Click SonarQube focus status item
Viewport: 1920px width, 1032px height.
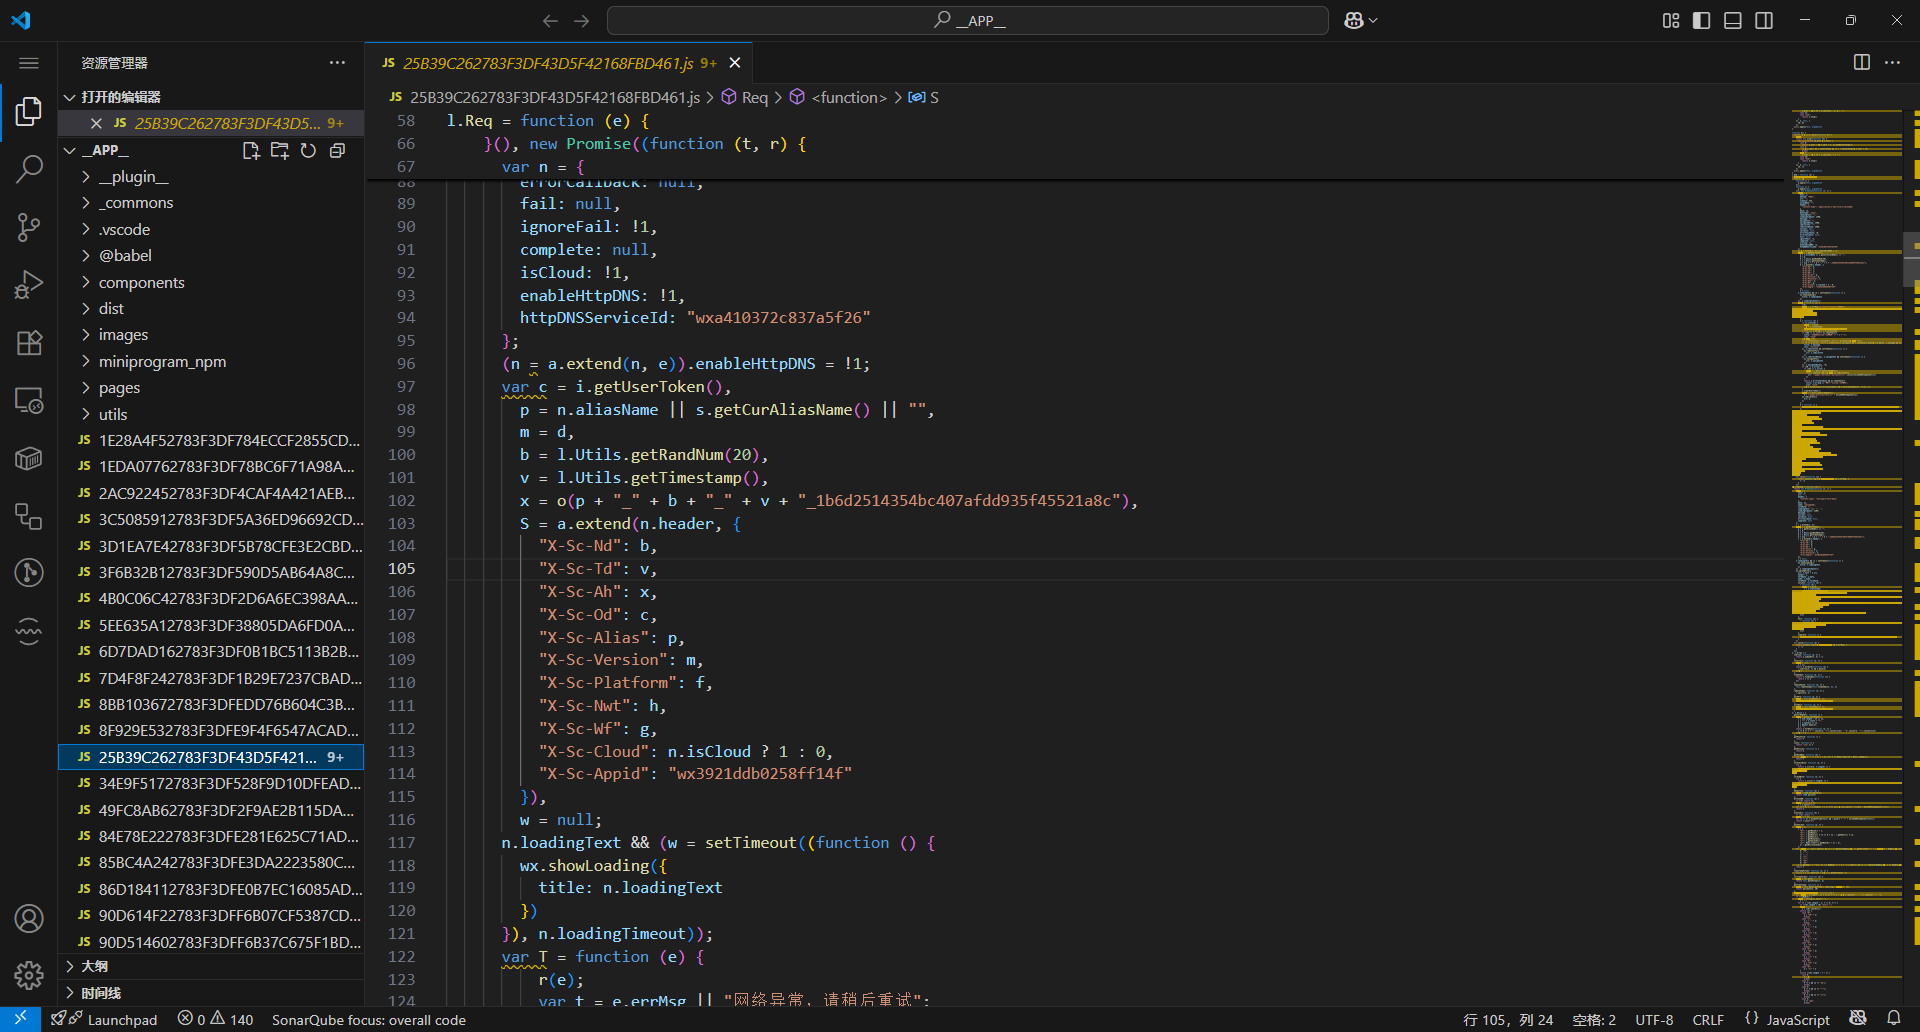[x=369, y=1019]
